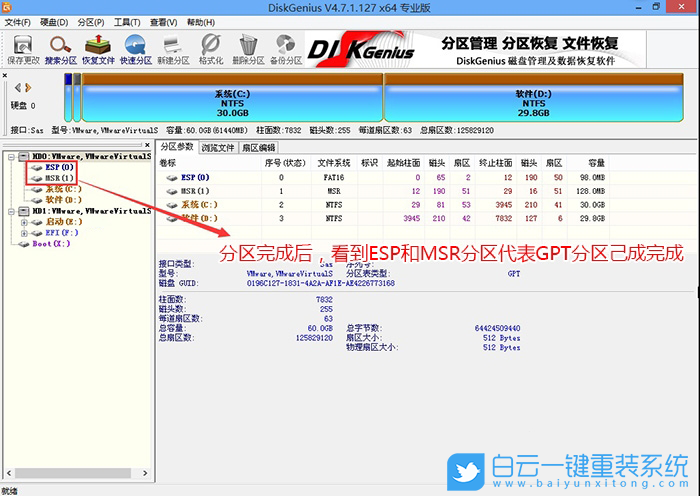
Task: Select 软件(D:) in the disk tree
Action: (x=63, y=200)
